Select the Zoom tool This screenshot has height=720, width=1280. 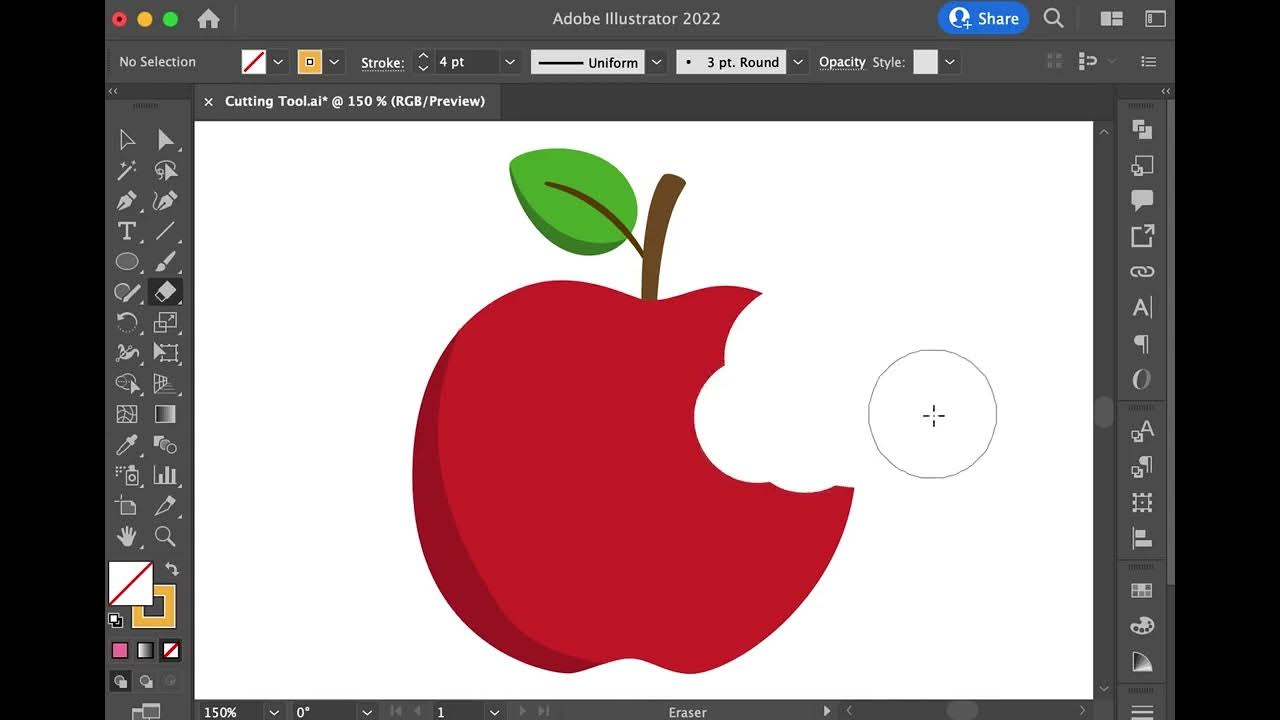(x=165, y=536)
